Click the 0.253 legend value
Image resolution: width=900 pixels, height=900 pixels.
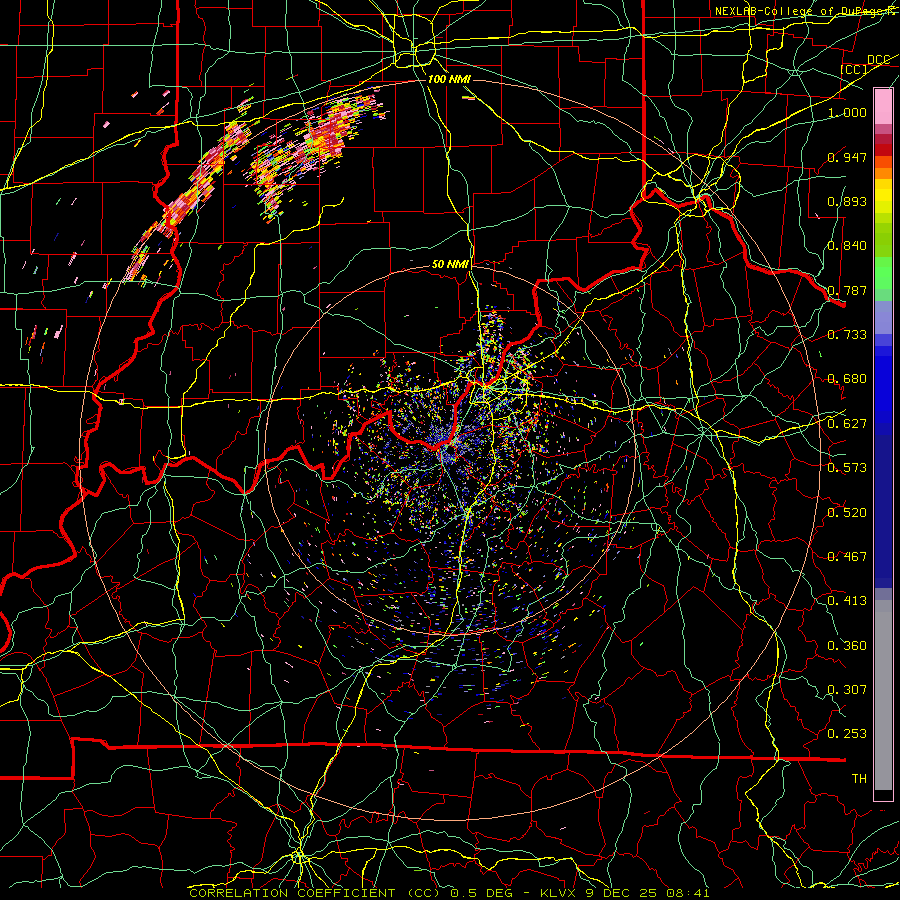(x=847, y=734)
